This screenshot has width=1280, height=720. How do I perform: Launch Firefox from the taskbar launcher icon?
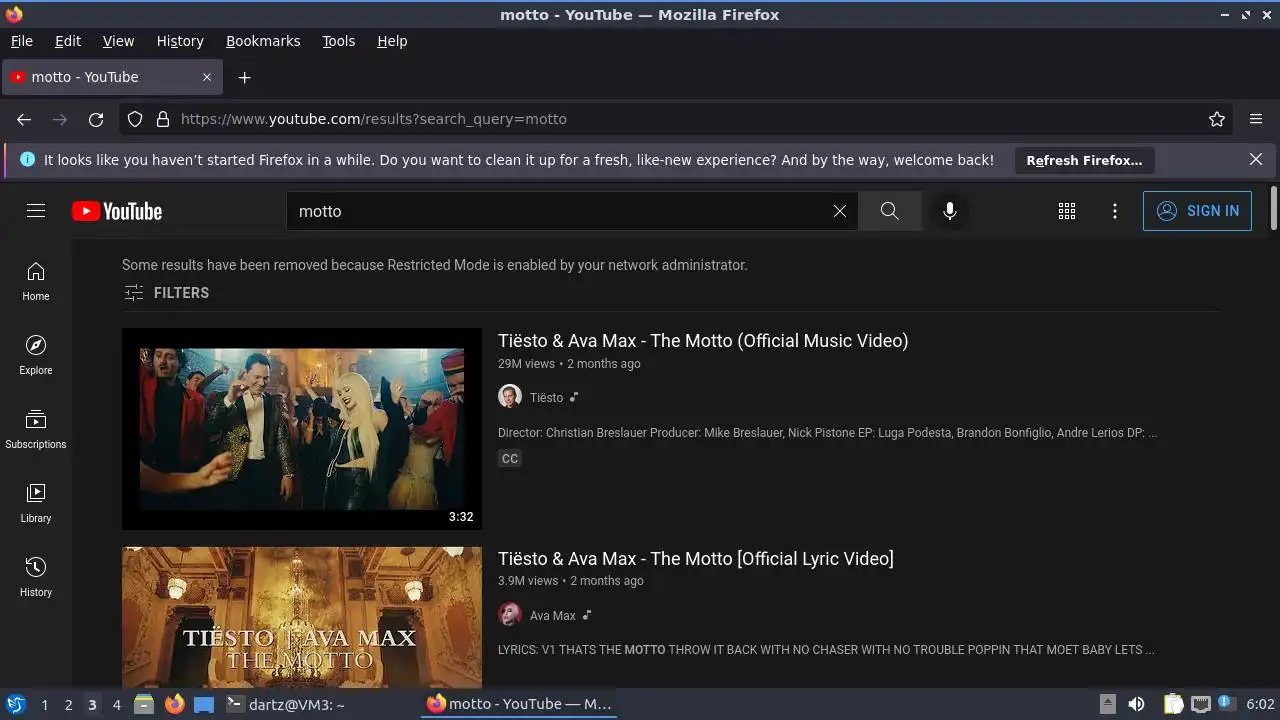click(x=174, y=704)
